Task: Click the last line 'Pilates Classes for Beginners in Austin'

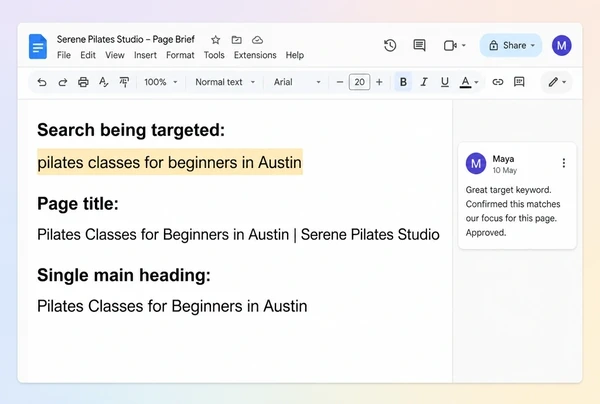Action: click(x=172, y=306)
